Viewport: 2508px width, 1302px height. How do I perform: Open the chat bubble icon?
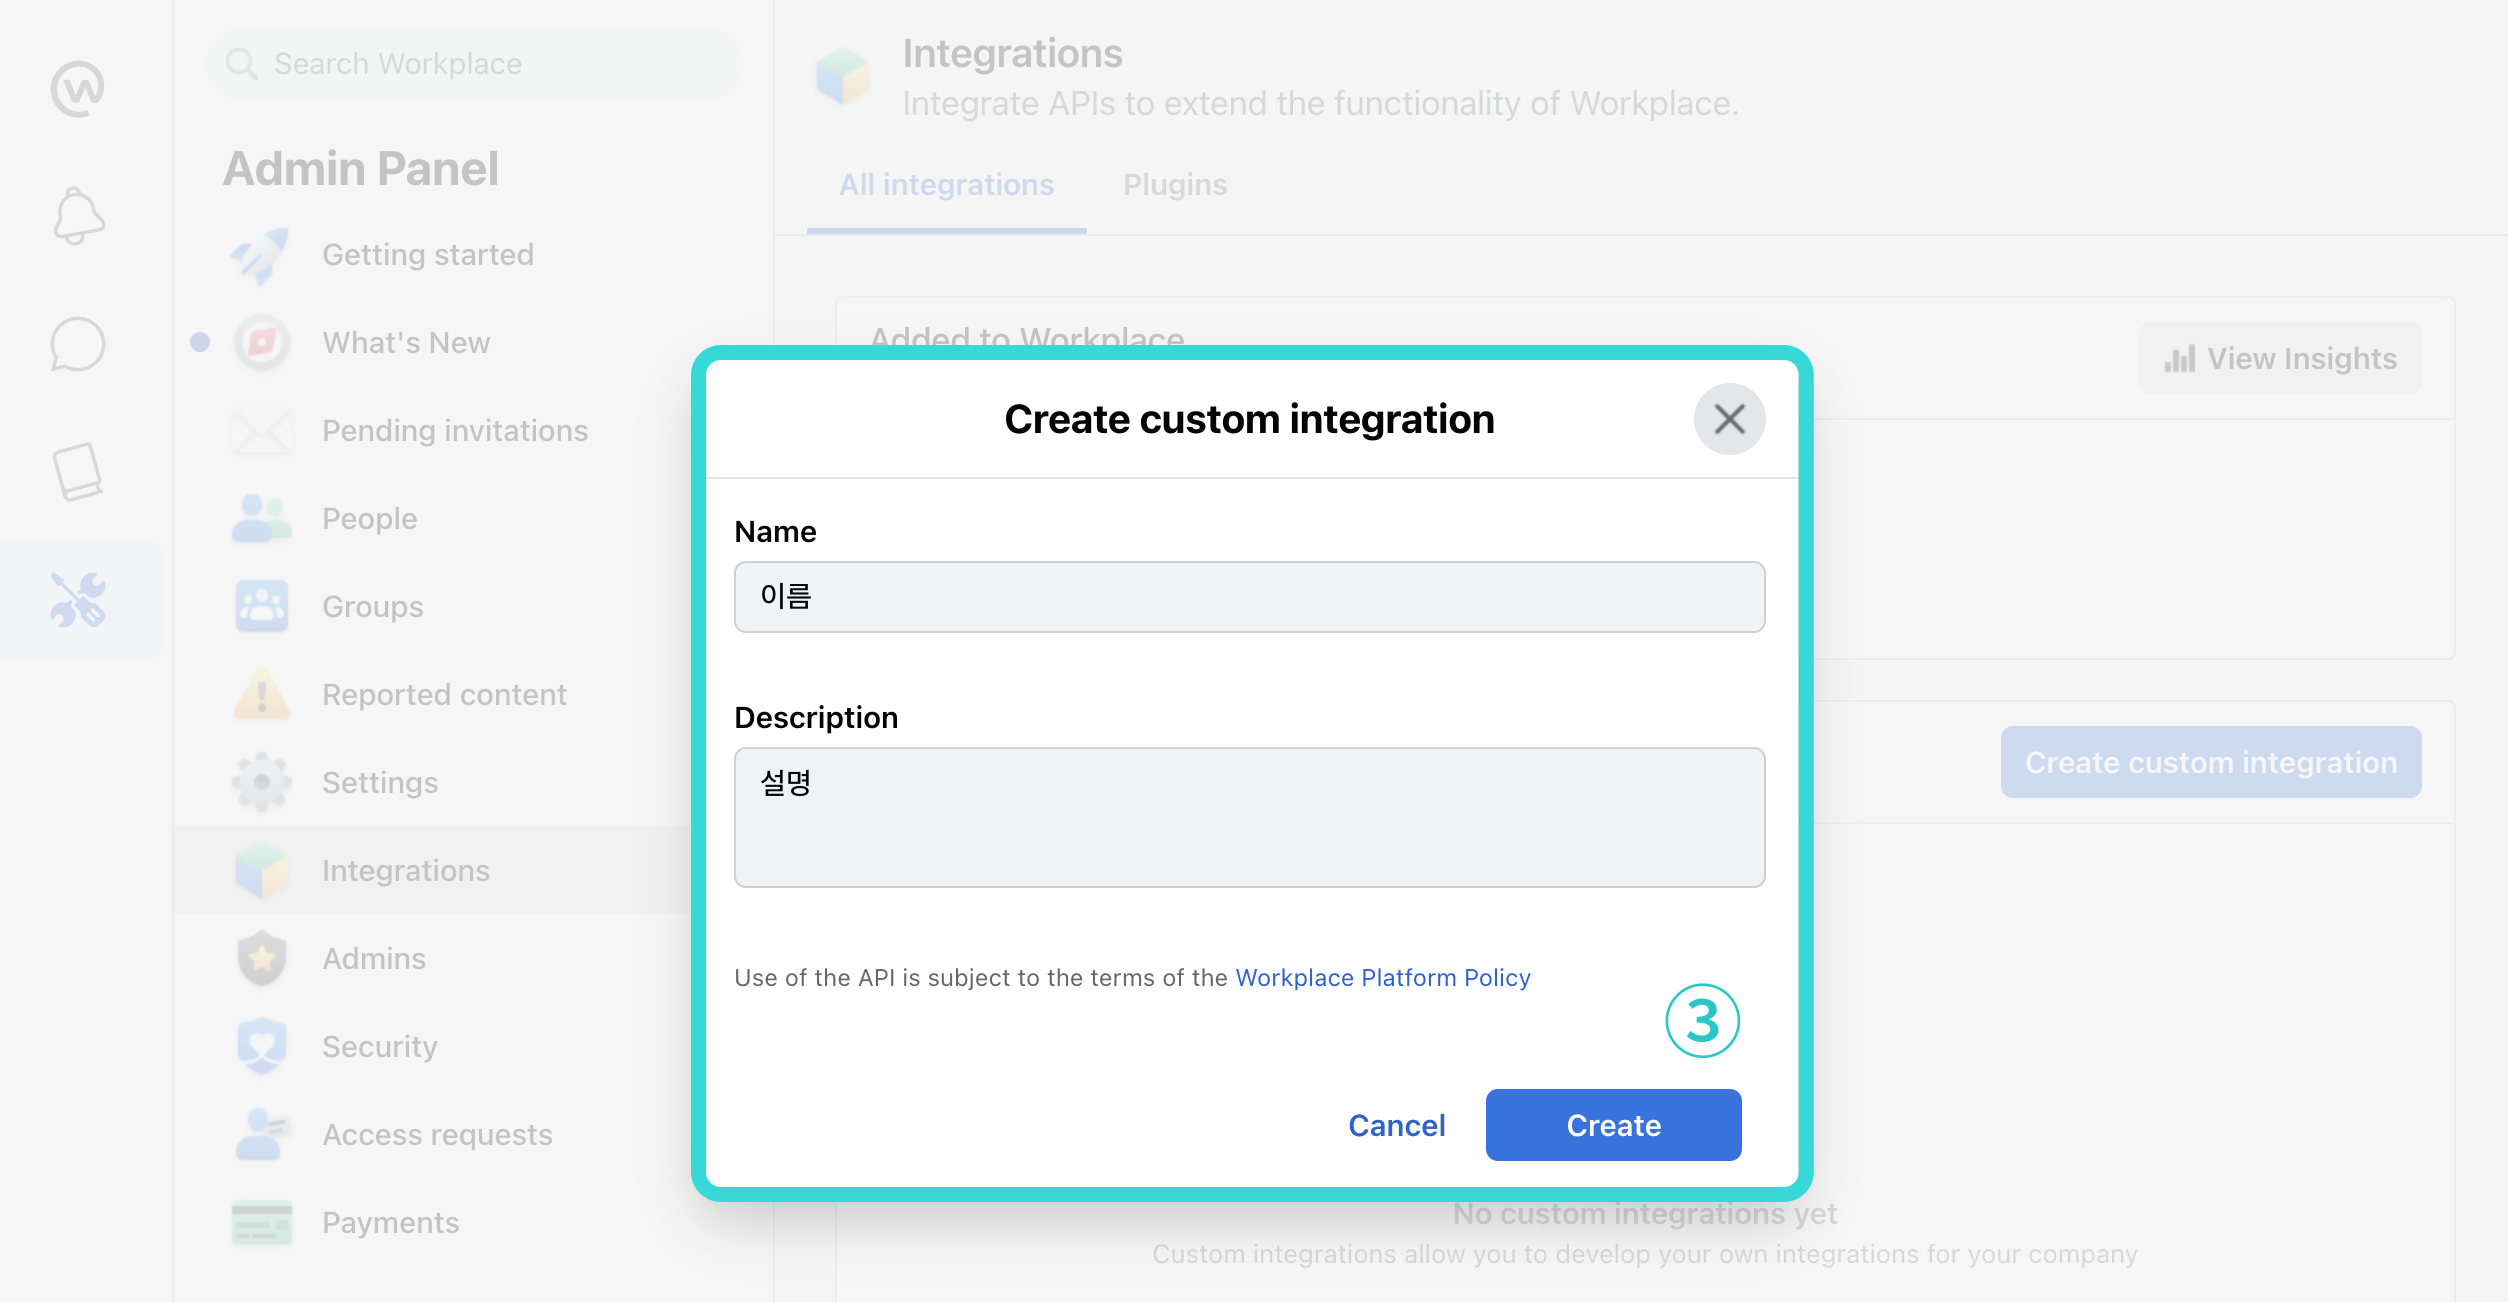(x=78, y=344)
